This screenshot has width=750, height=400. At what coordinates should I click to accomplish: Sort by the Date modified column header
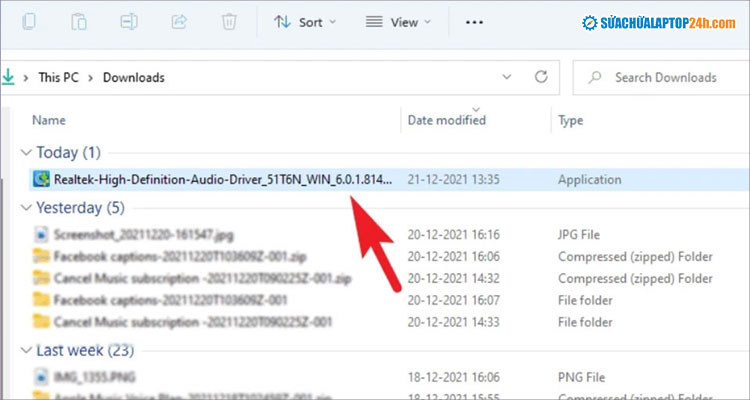pyautogui.click(x=447, y=120)
